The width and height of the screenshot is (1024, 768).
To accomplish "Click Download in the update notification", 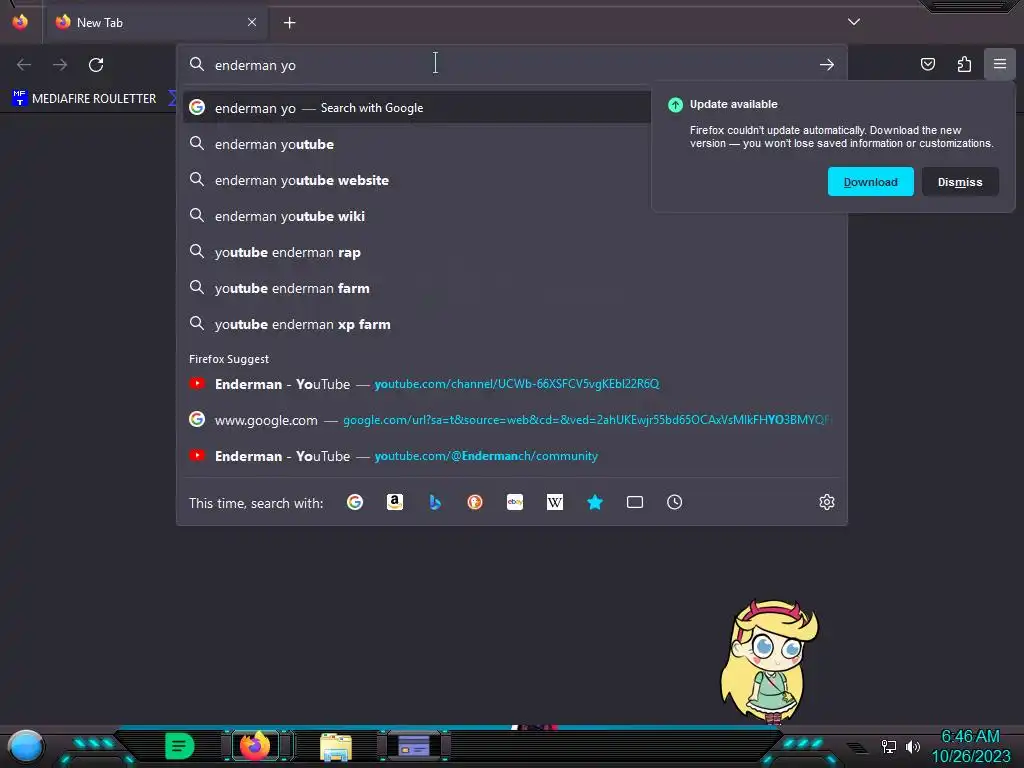I will click(871, 182).
